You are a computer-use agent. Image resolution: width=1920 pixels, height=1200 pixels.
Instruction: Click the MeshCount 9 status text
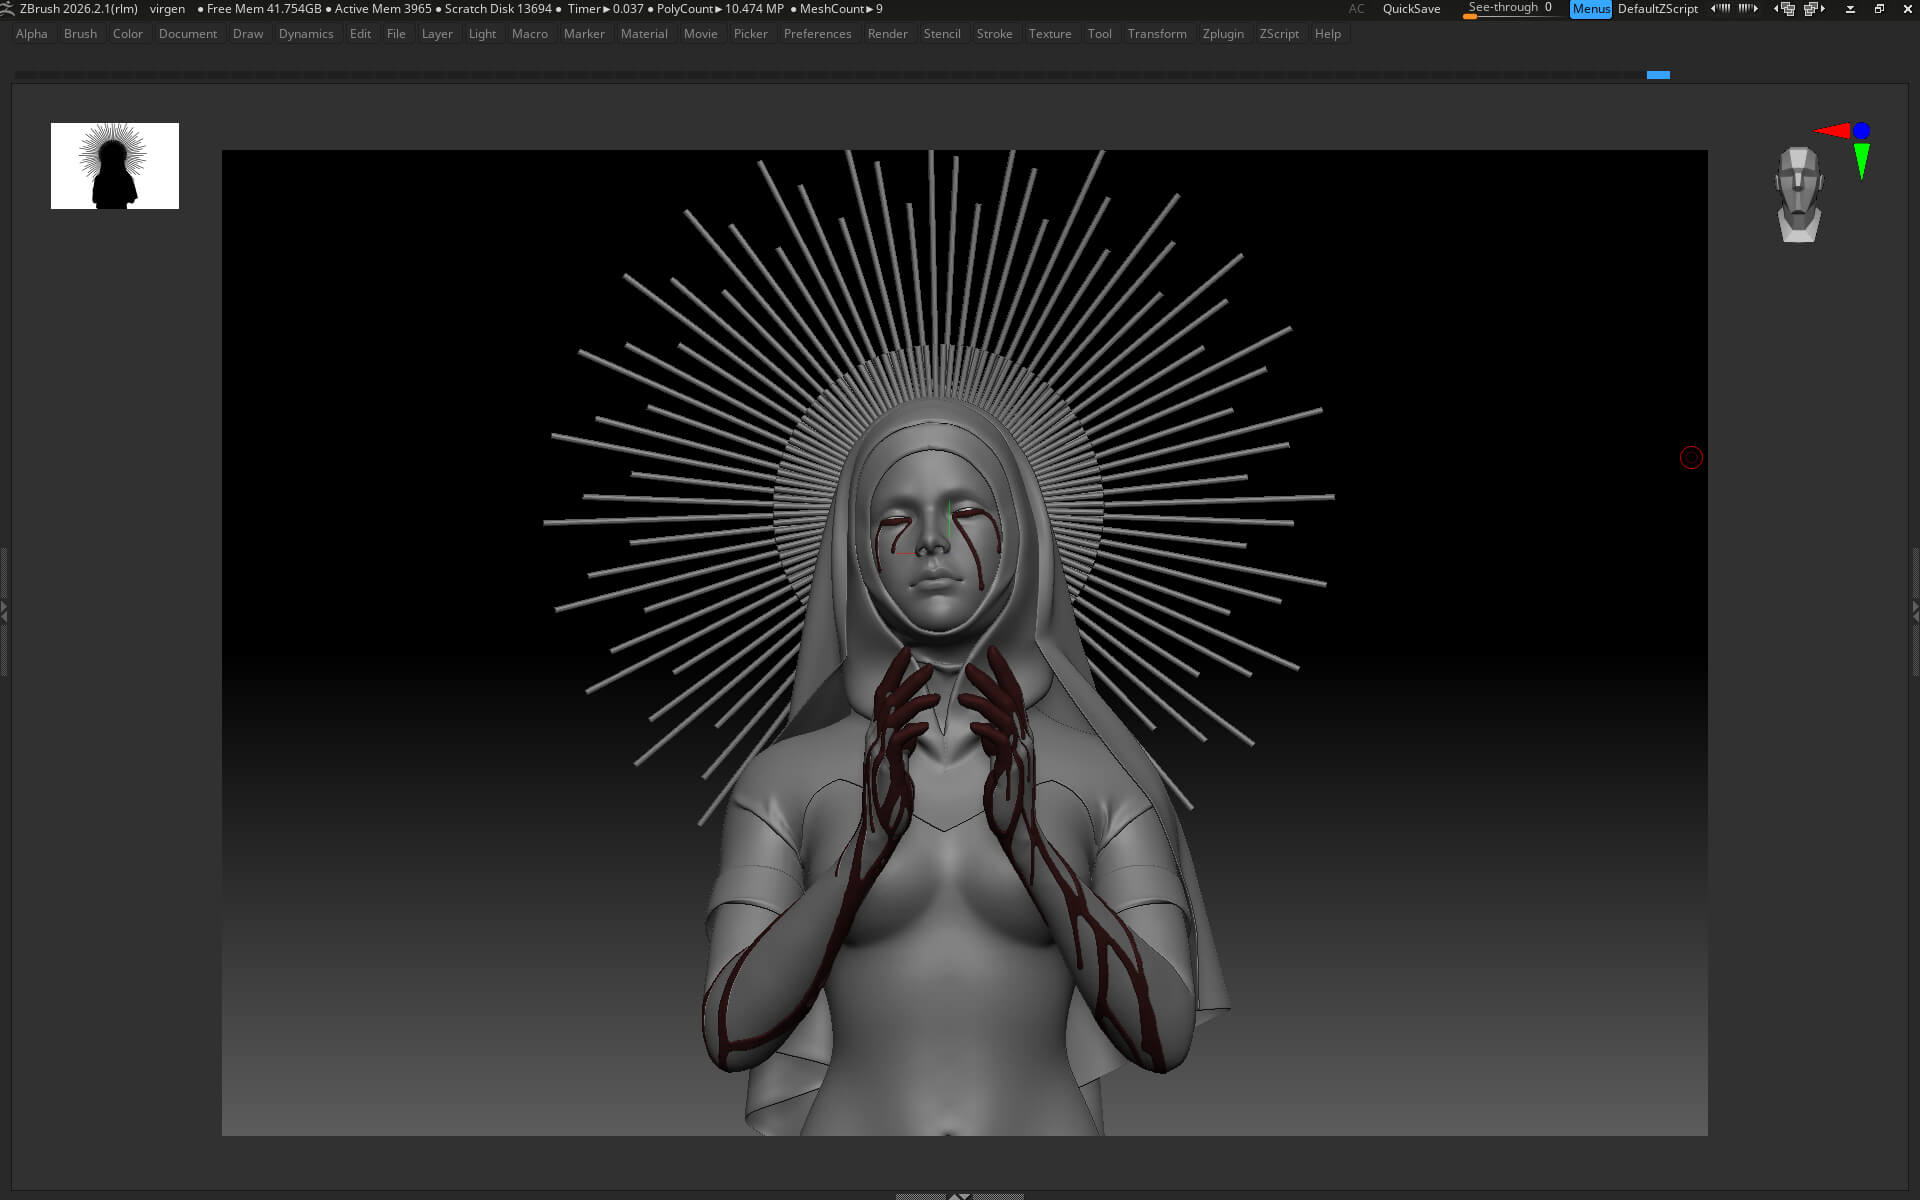(x=841, y=9)
